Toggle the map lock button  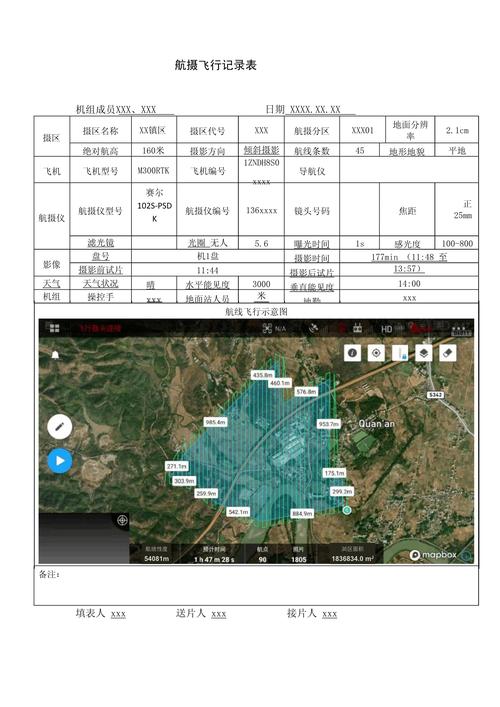point(400,353)
